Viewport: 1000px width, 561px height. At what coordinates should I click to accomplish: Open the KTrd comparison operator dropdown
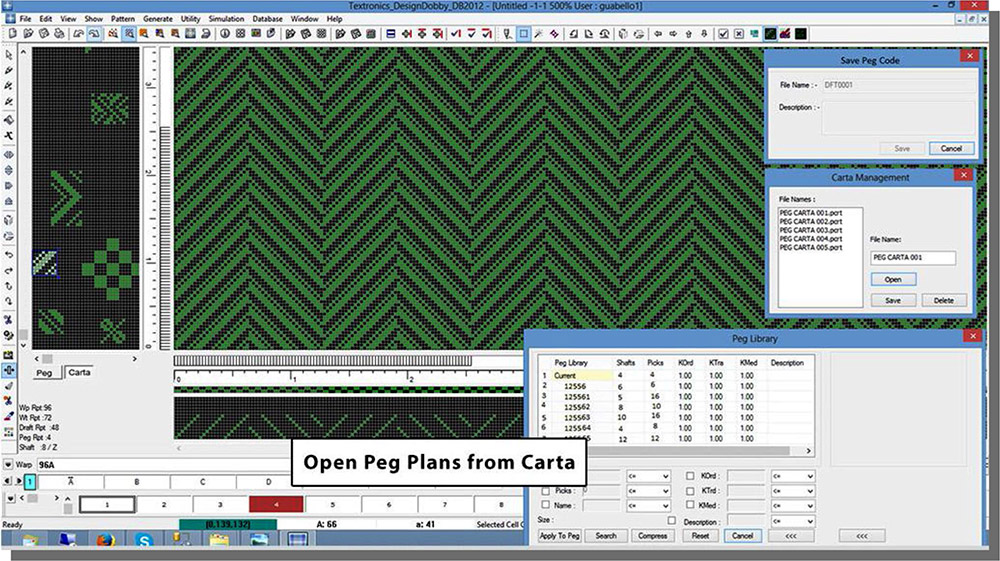pos(793,491)
